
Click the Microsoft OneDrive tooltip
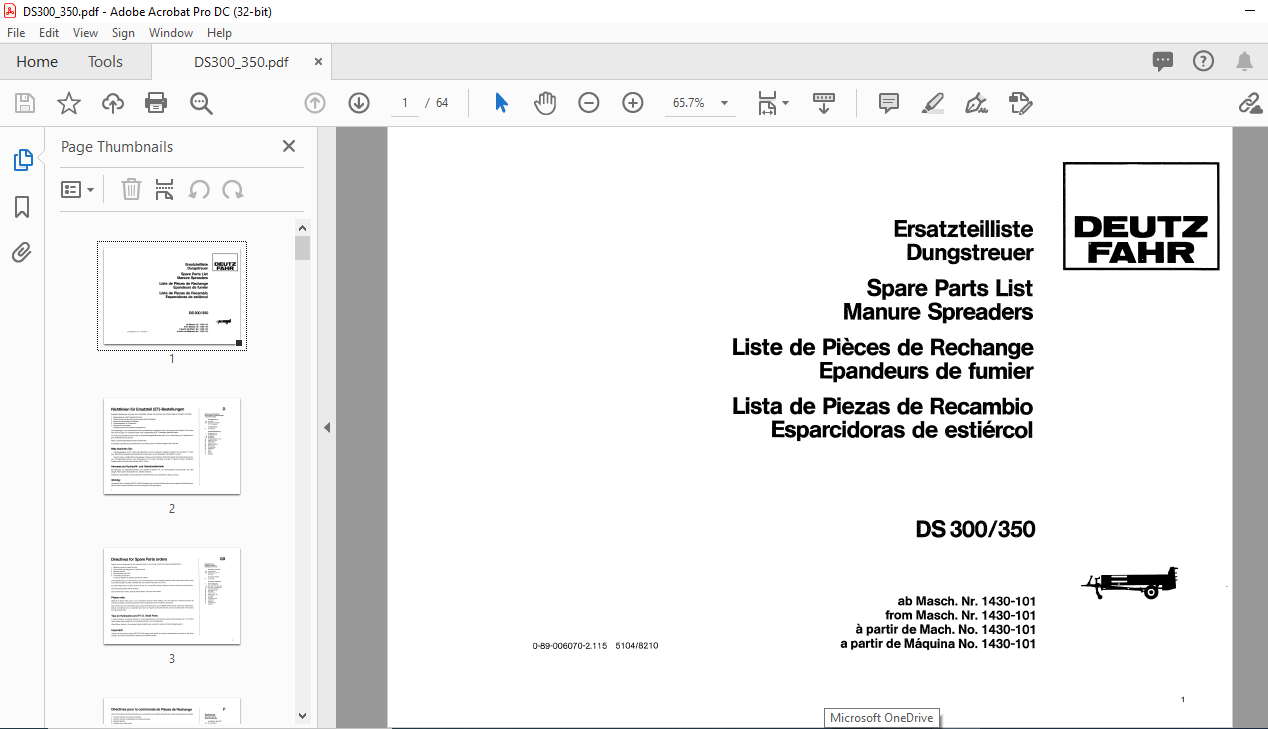click(x=881, y=718)
